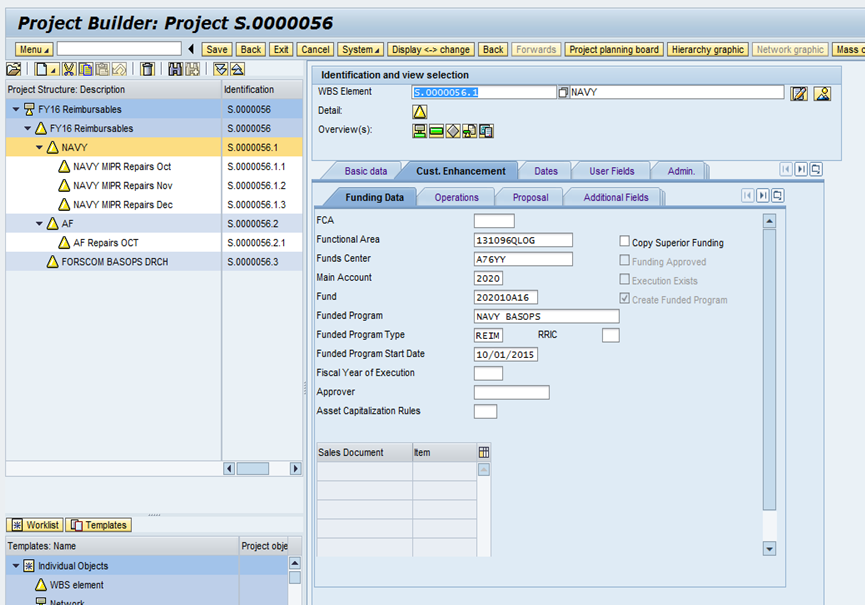This screenshot has width=865, height=605.
Task: Switch to the Basic data tab
Action: (x=365, y=171)
